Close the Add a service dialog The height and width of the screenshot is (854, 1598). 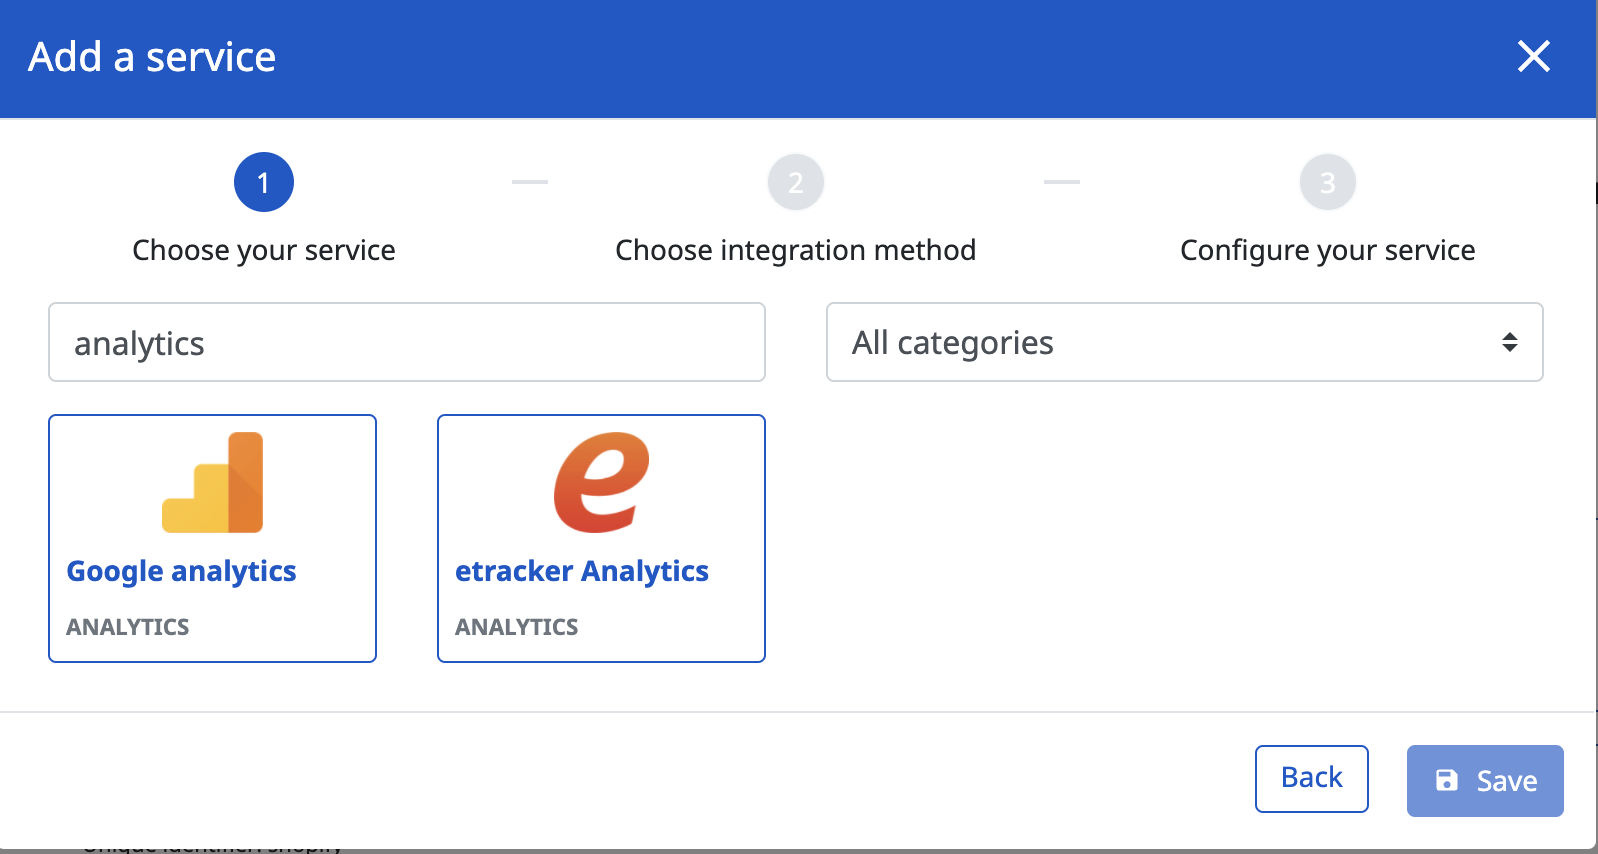coord(1533,56)
